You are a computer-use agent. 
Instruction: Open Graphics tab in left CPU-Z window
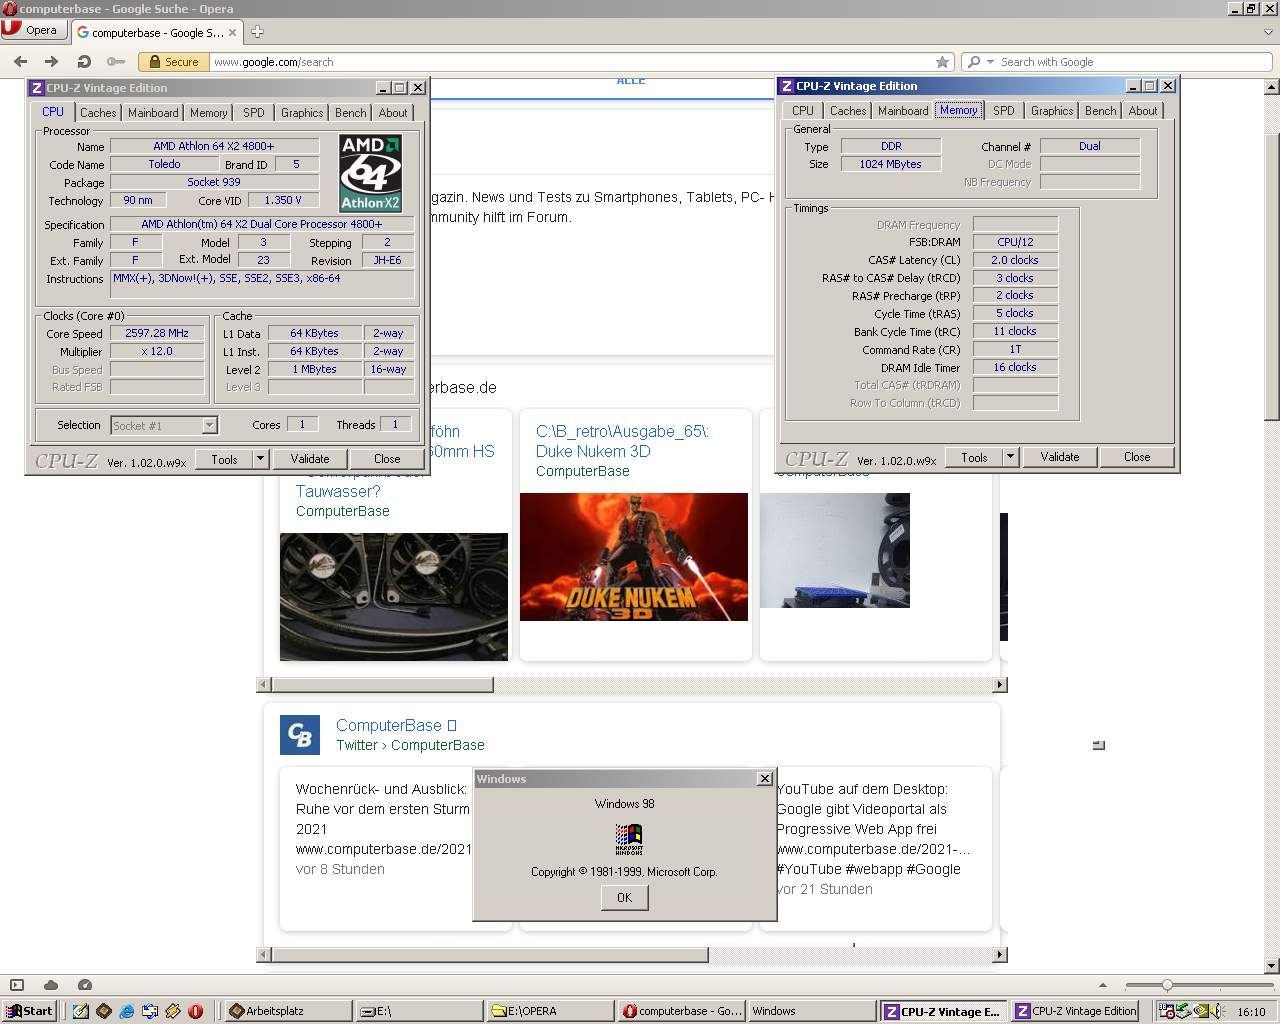[302, 113]
